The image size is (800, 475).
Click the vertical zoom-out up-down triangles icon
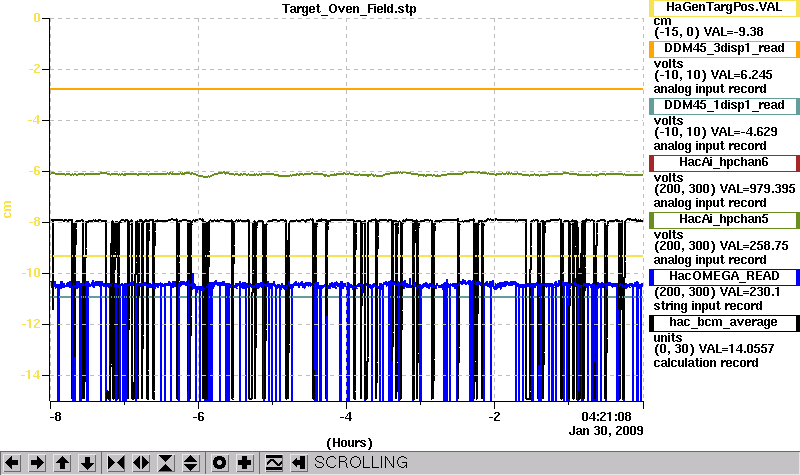(191, 463)
